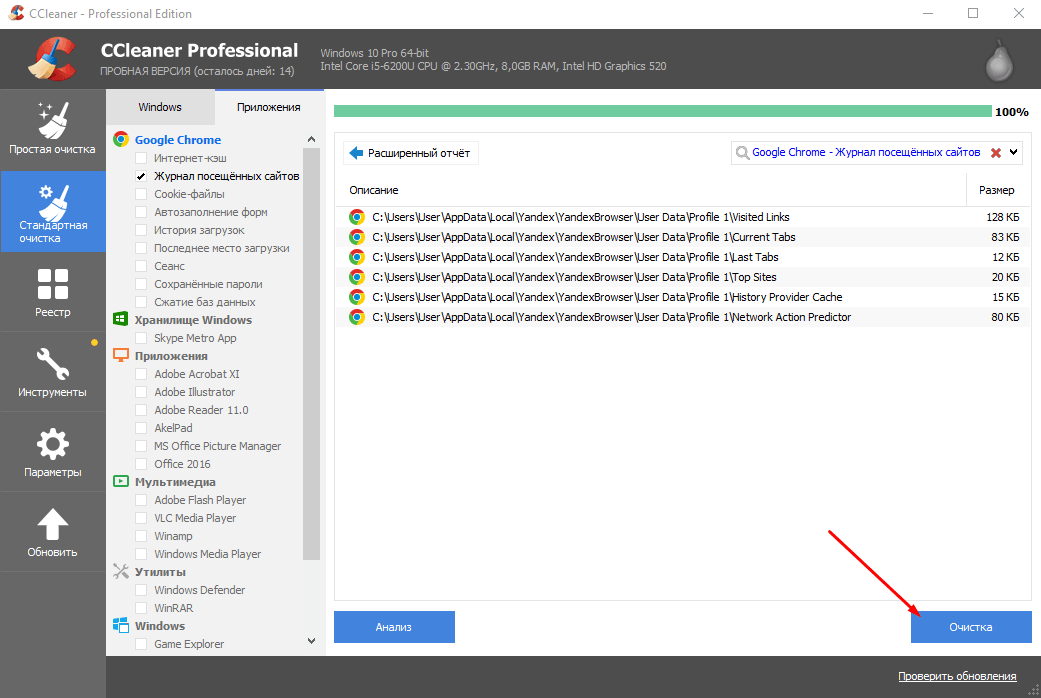This screenshot has width=1041, height=698.
Task: Open the Реестр registry tool
Action: [x=52, y=291]
